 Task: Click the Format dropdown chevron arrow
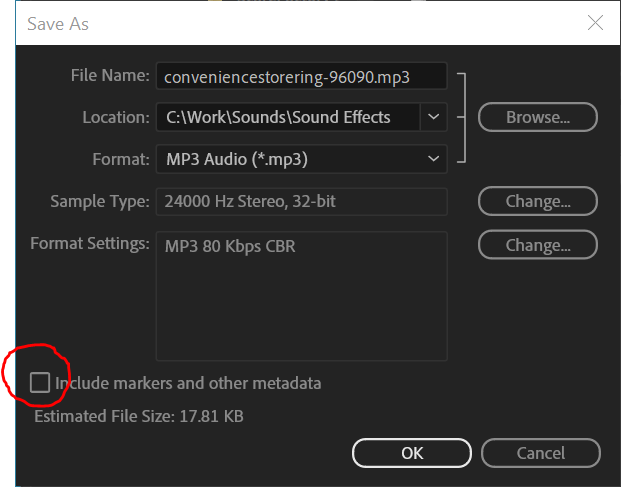(x=434, y=159)
